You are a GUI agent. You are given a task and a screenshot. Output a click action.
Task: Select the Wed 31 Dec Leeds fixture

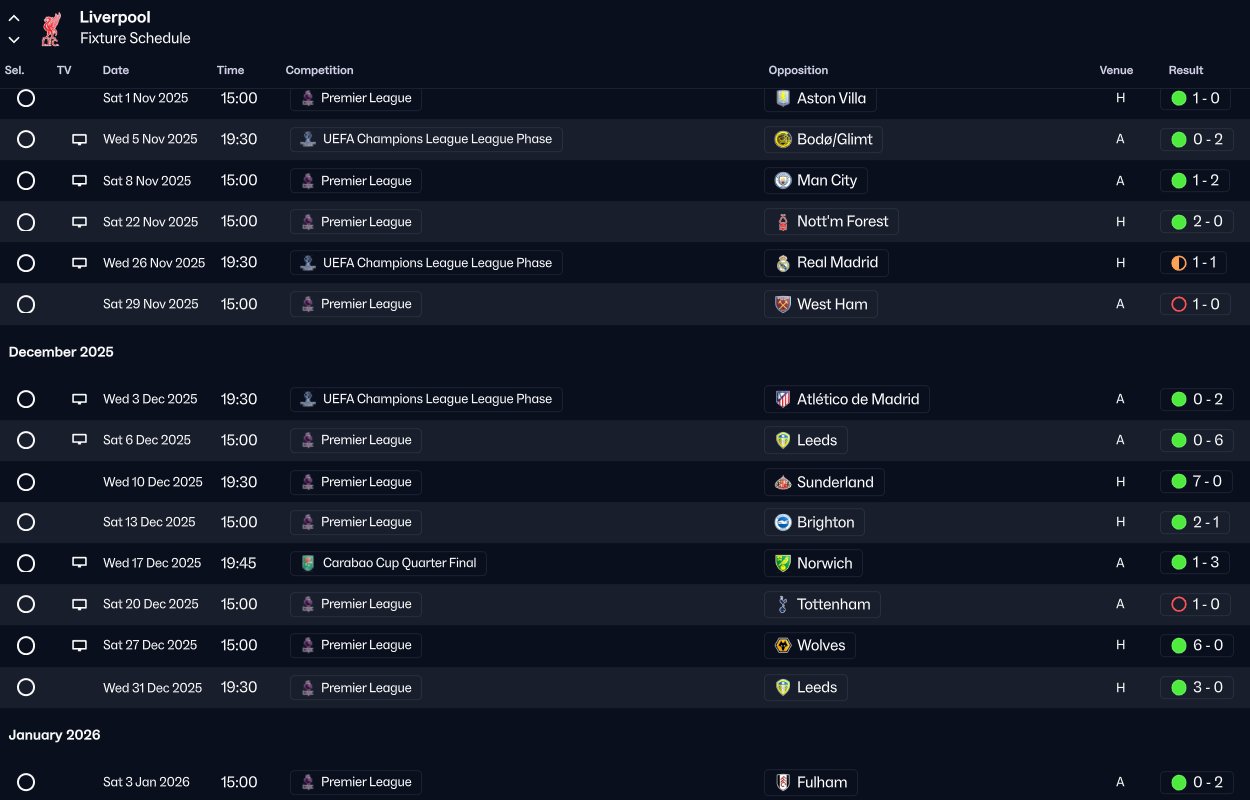26,687
